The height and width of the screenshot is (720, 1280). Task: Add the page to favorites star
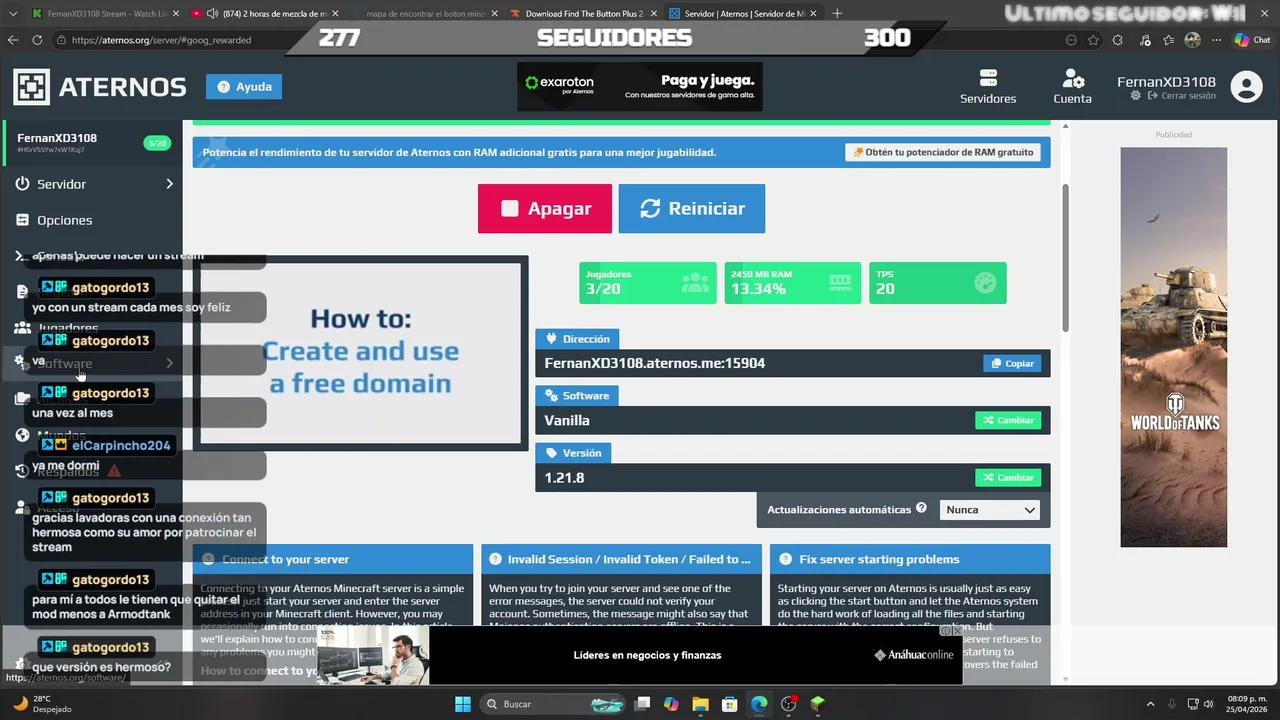(1093, 40)
